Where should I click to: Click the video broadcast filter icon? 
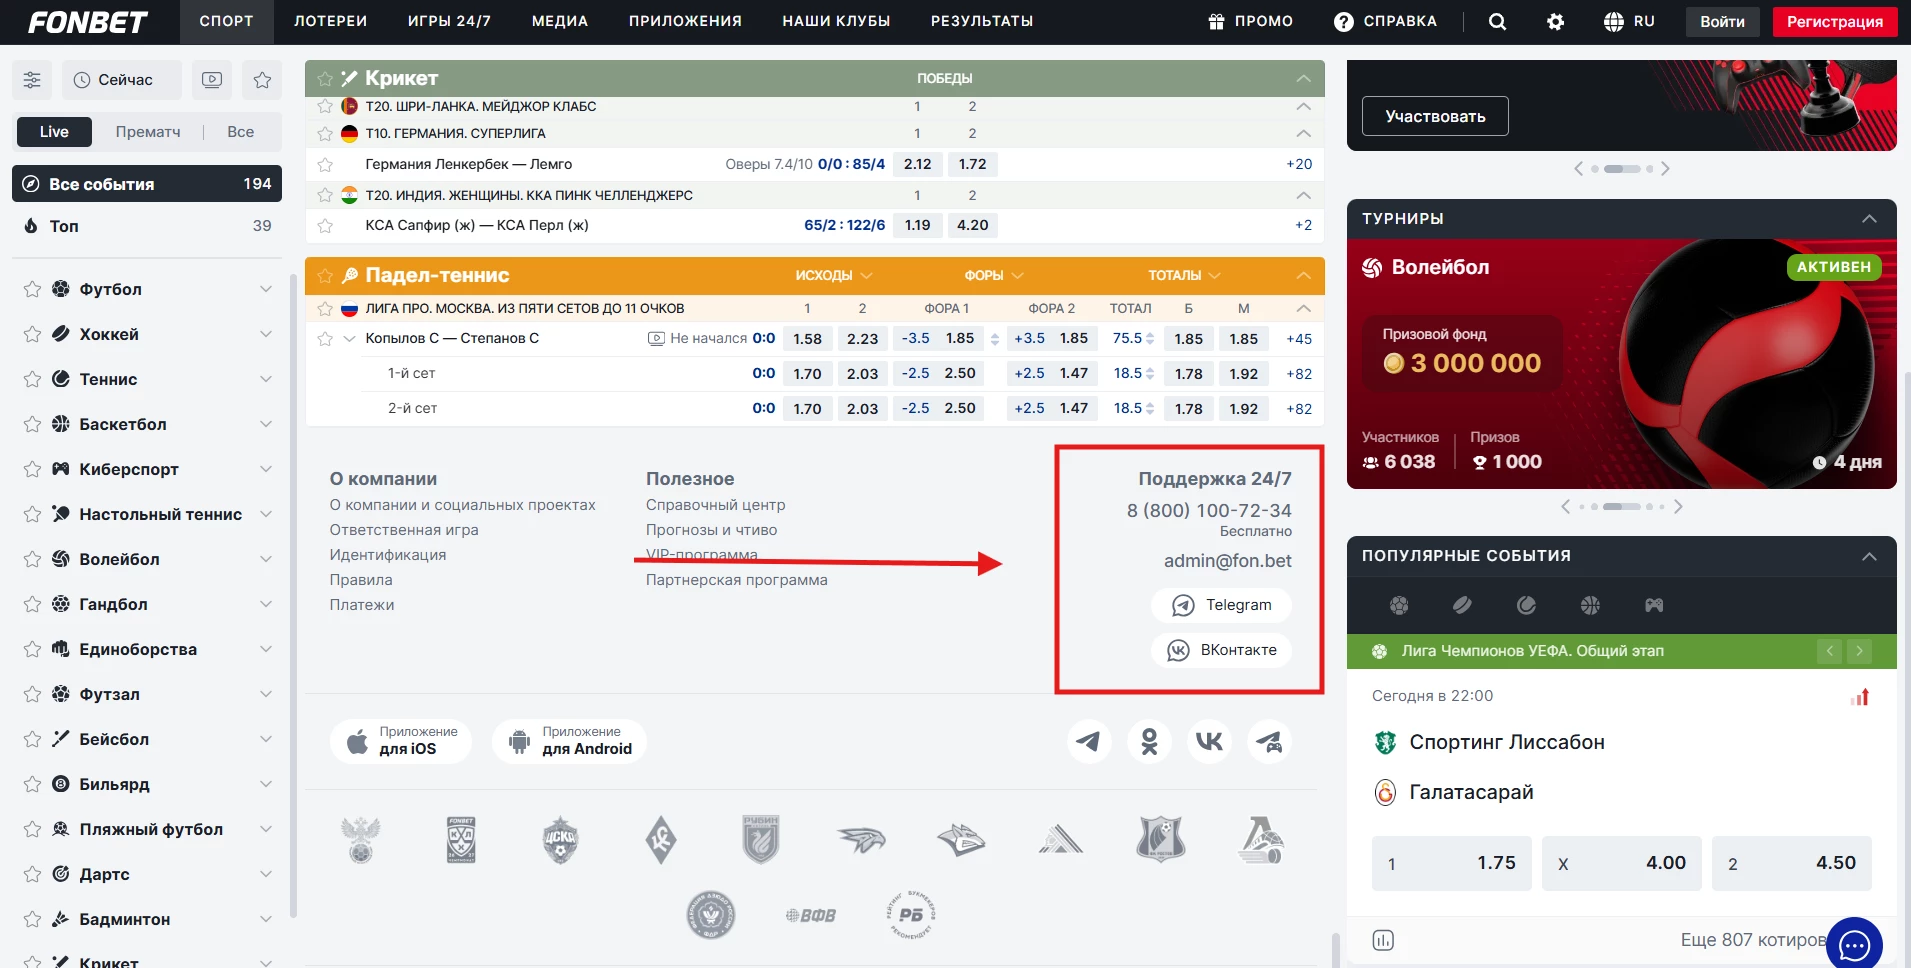click(212, 80)
